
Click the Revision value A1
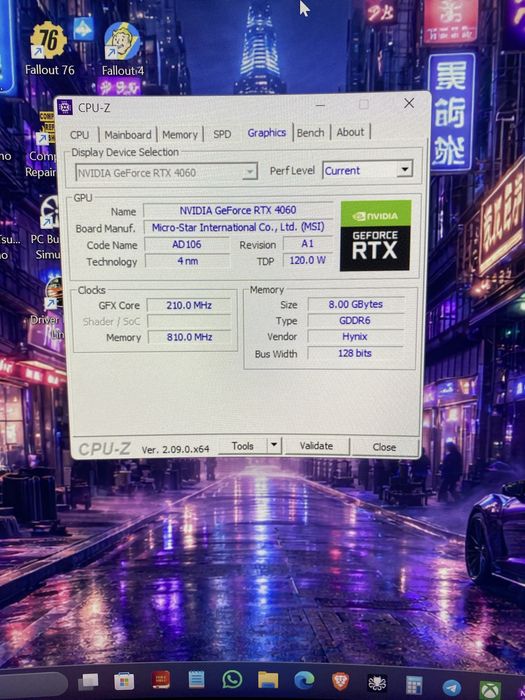tap(308, 244)
